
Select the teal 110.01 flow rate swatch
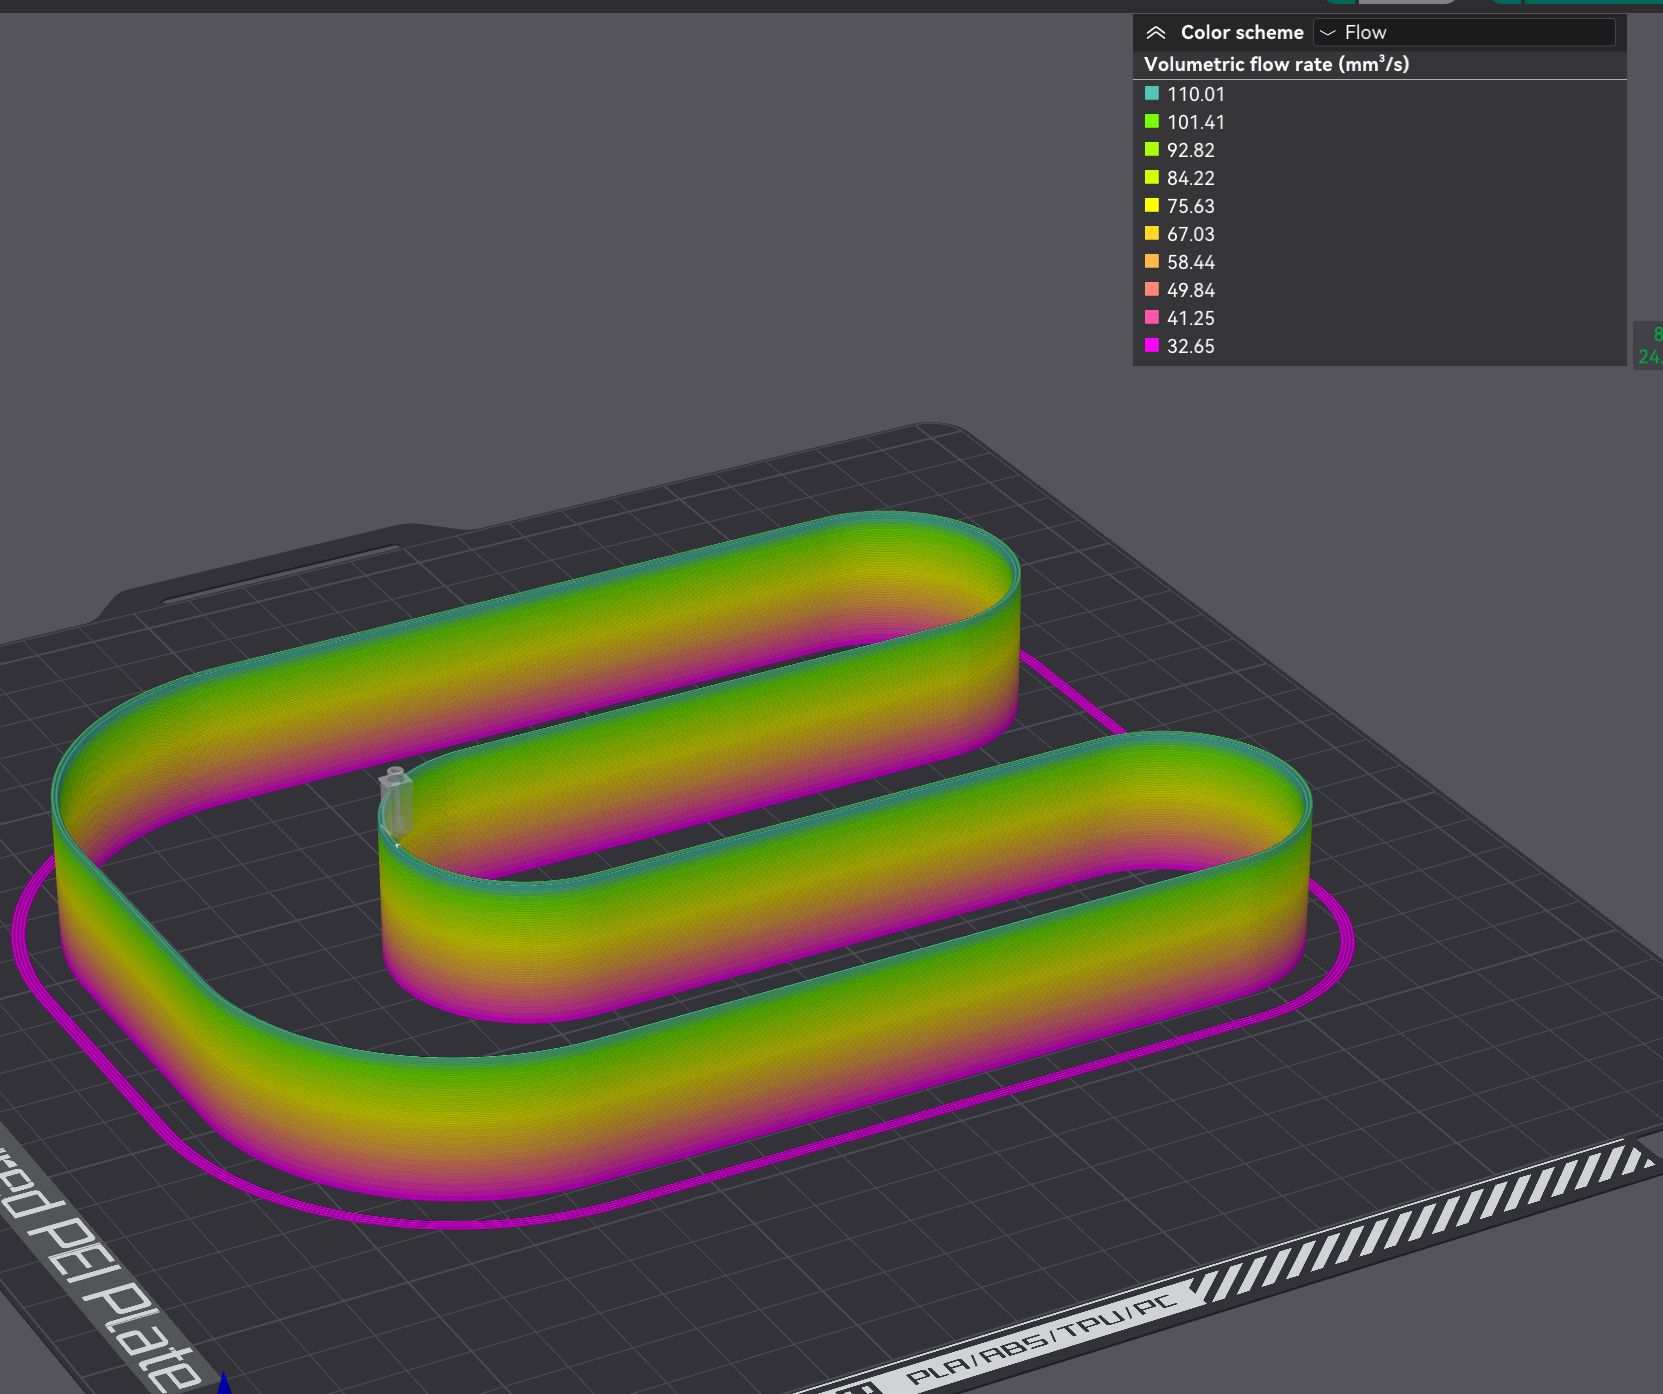click(x=1152, y=94)
